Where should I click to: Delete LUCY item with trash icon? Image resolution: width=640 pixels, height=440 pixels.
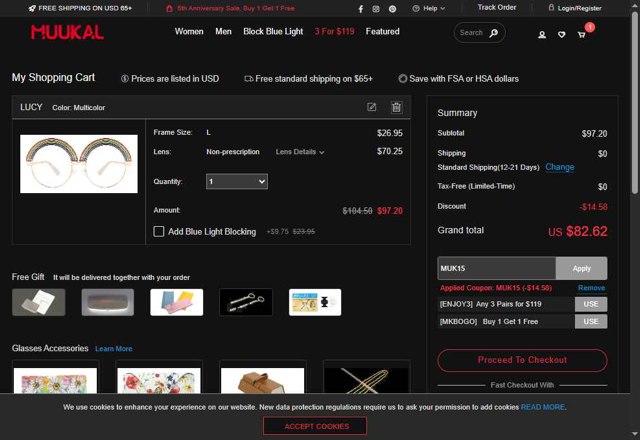click(x=396, y=107)
